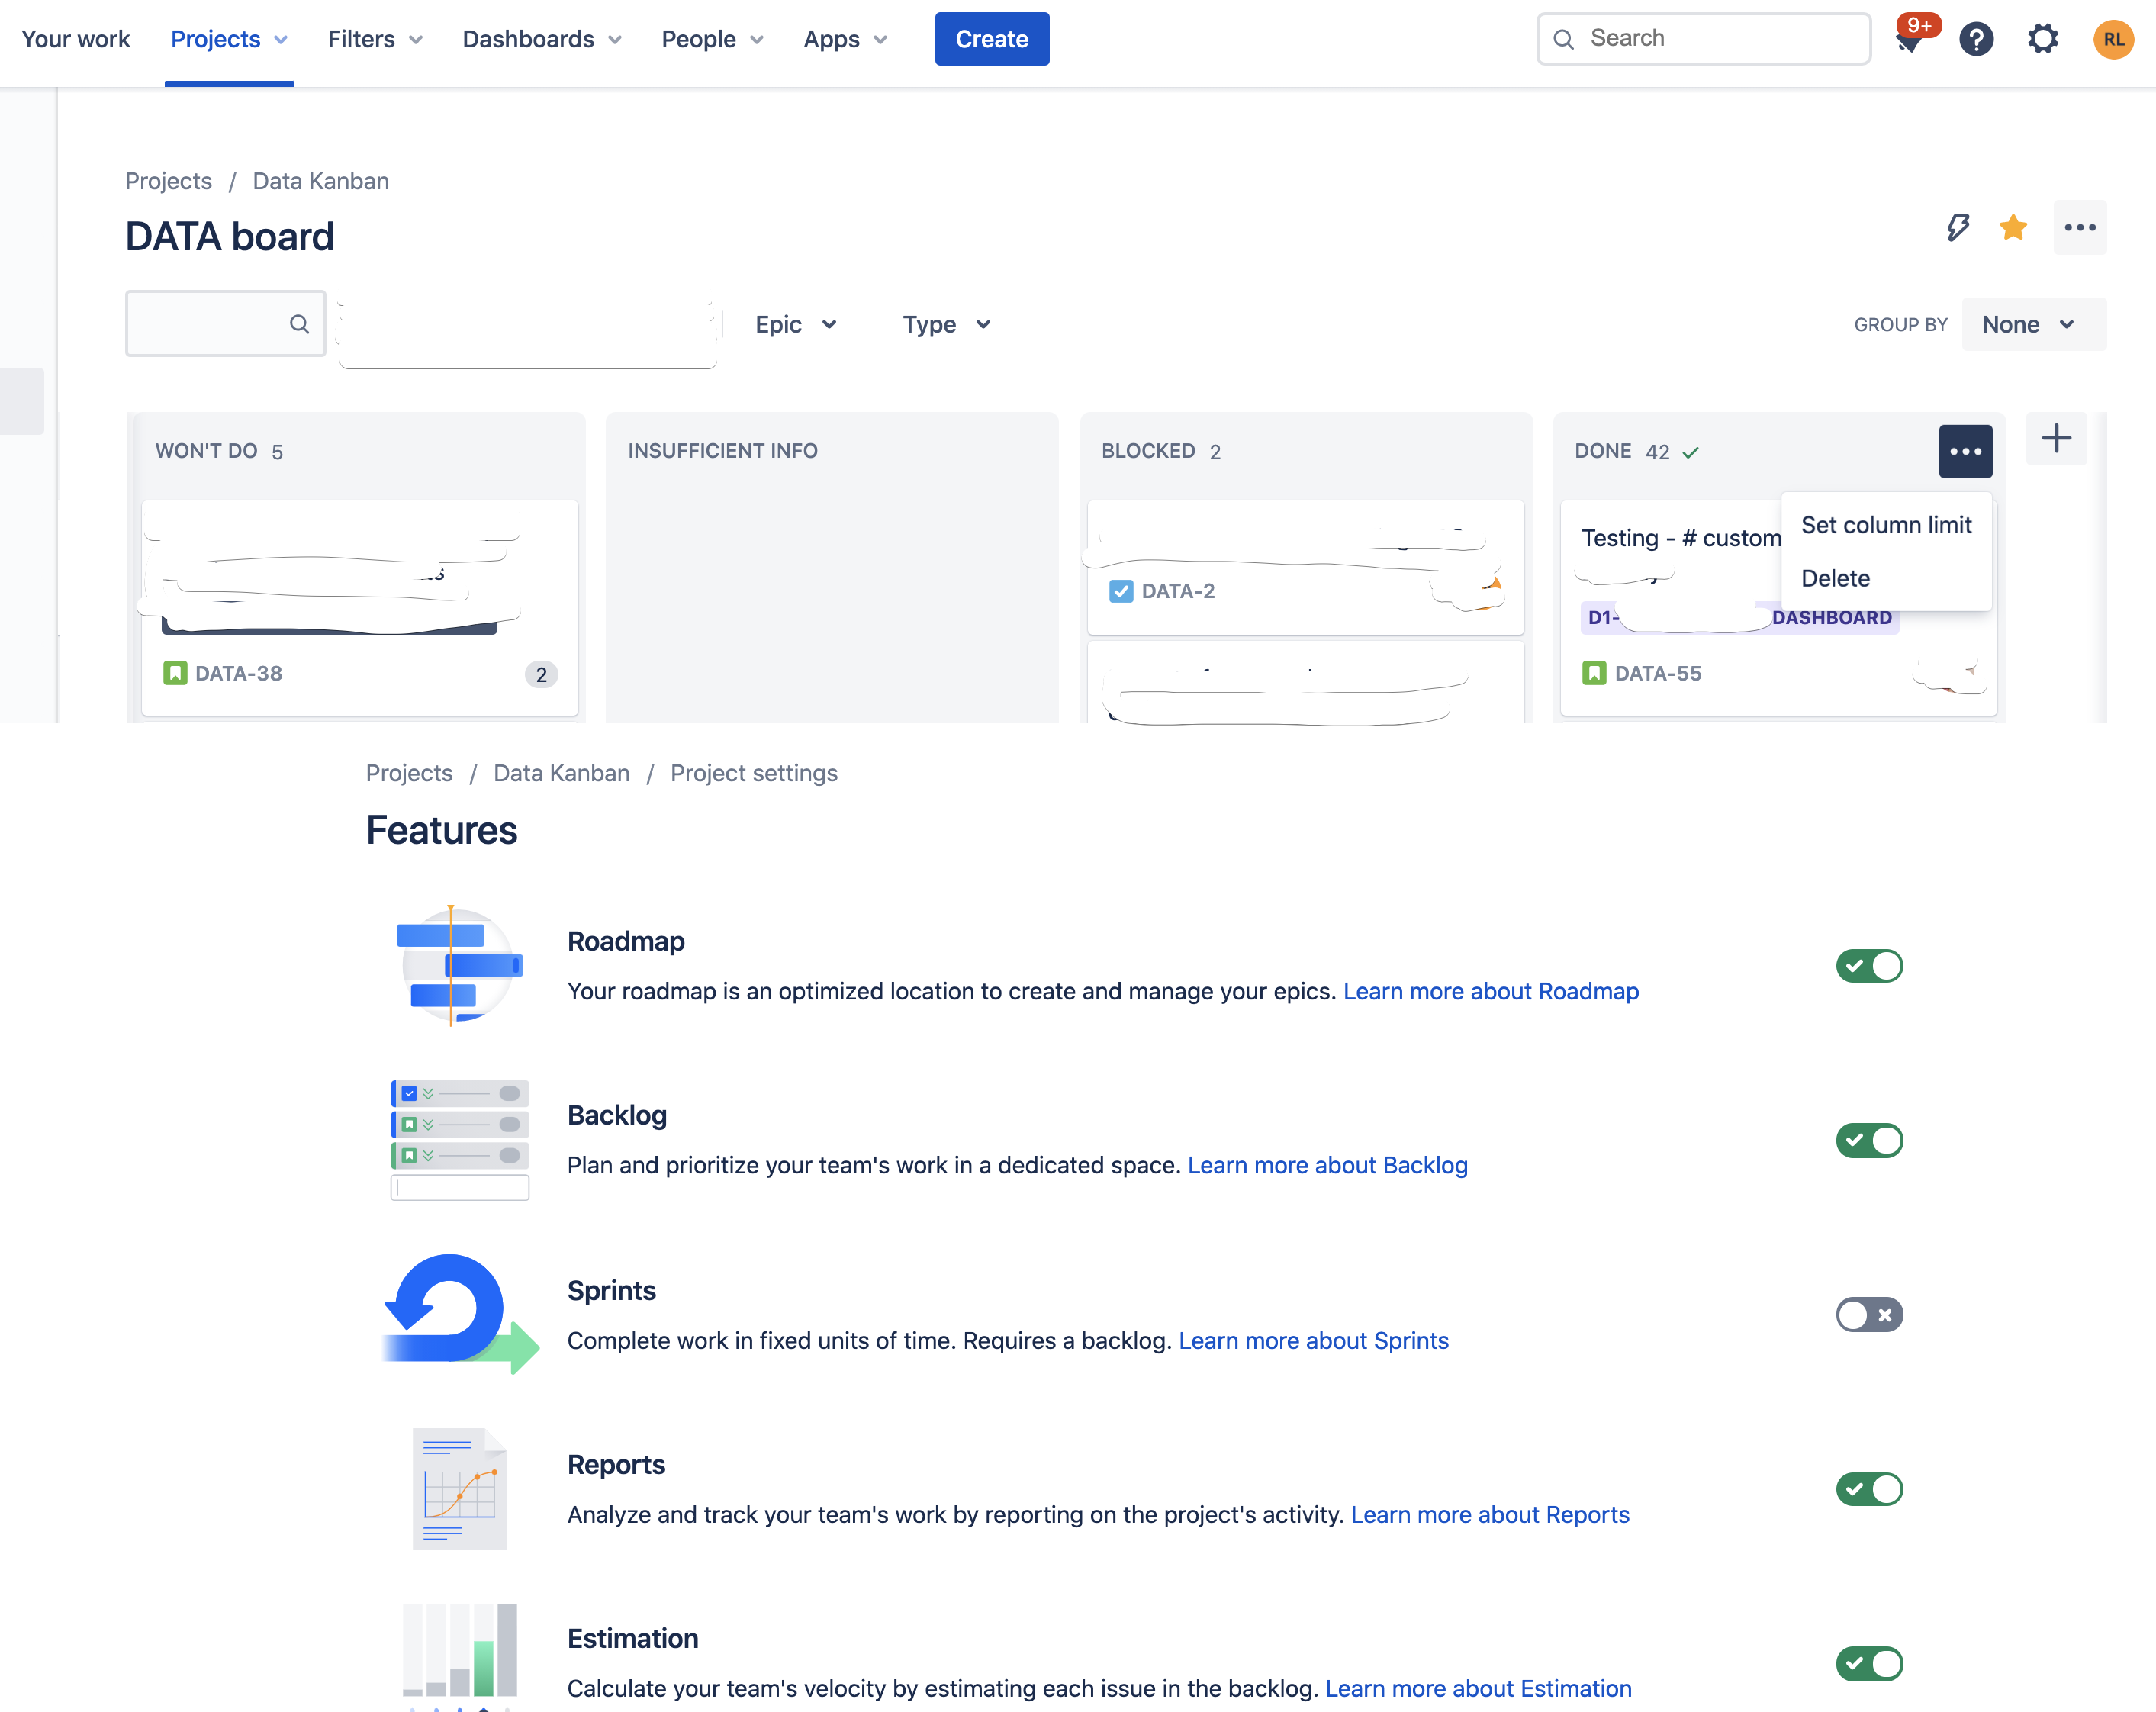
Task: Open the Group By None dropdown
Action: (2032, 324)
